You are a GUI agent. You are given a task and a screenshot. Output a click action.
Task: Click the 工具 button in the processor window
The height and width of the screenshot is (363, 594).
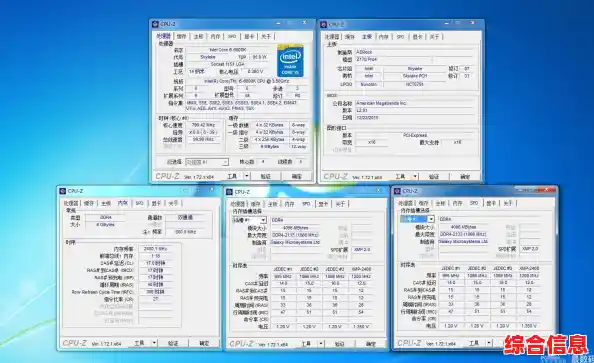pos(232,176)
